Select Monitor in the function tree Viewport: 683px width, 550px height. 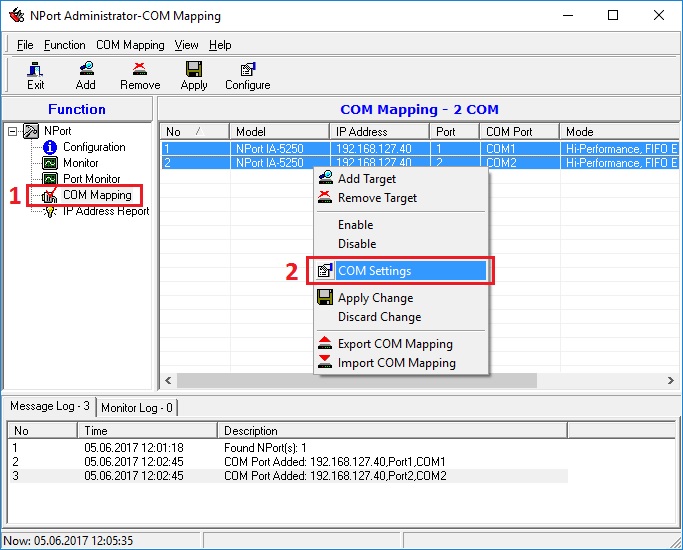(80, 163)
